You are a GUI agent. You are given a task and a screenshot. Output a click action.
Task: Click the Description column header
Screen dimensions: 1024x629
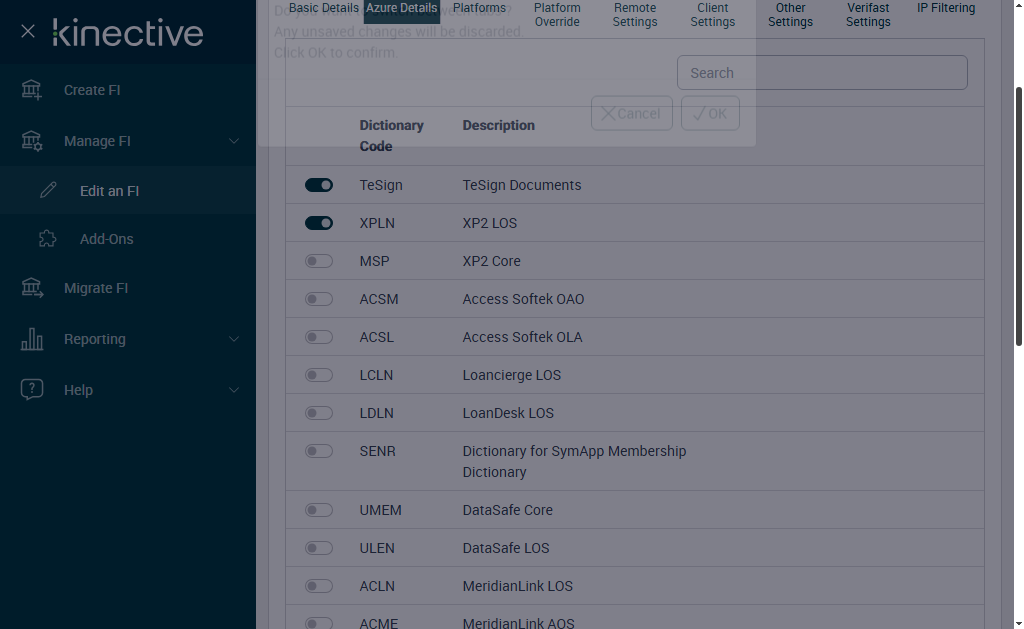coord(498,125)
